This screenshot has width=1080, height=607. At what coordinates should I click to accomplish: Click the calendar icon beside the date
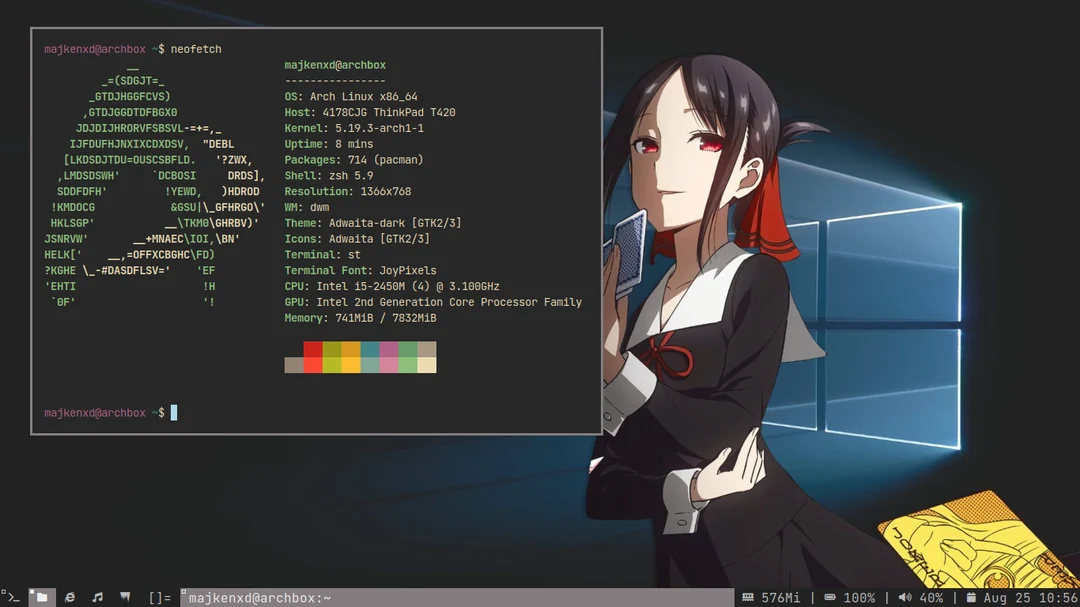[972, 597]
